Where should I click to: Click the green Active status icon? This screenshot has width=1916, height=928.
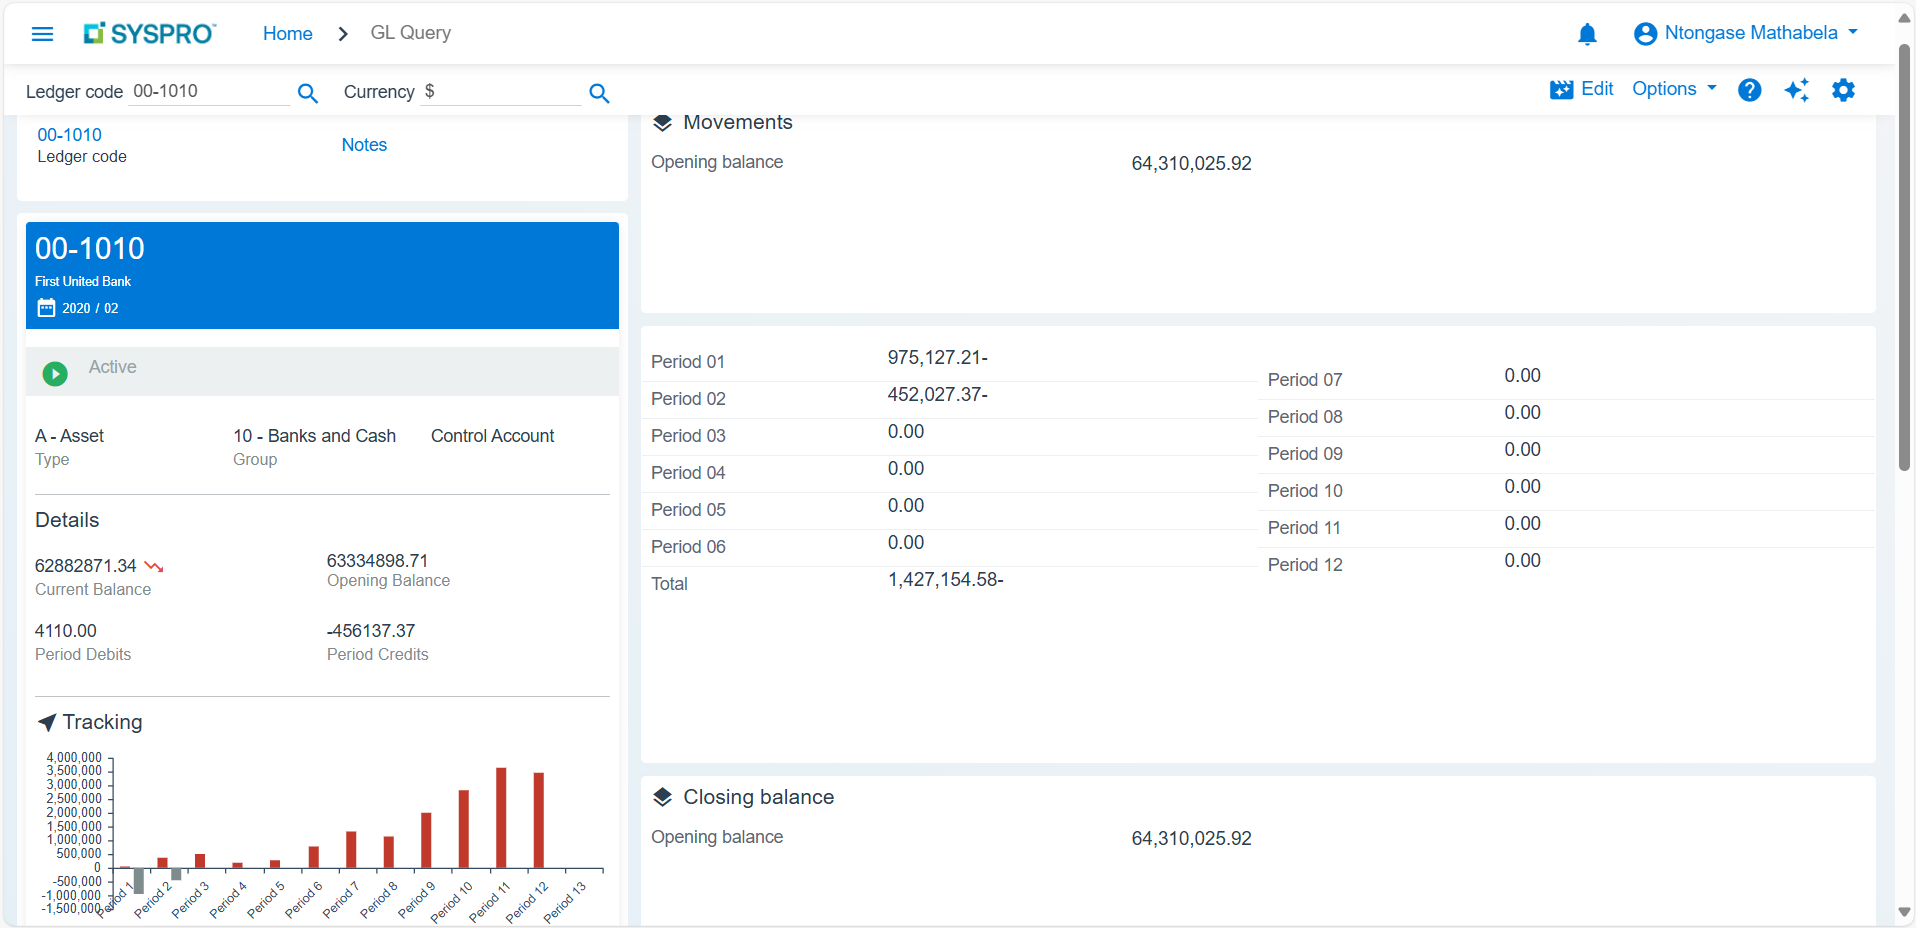[x=55, y=373]
